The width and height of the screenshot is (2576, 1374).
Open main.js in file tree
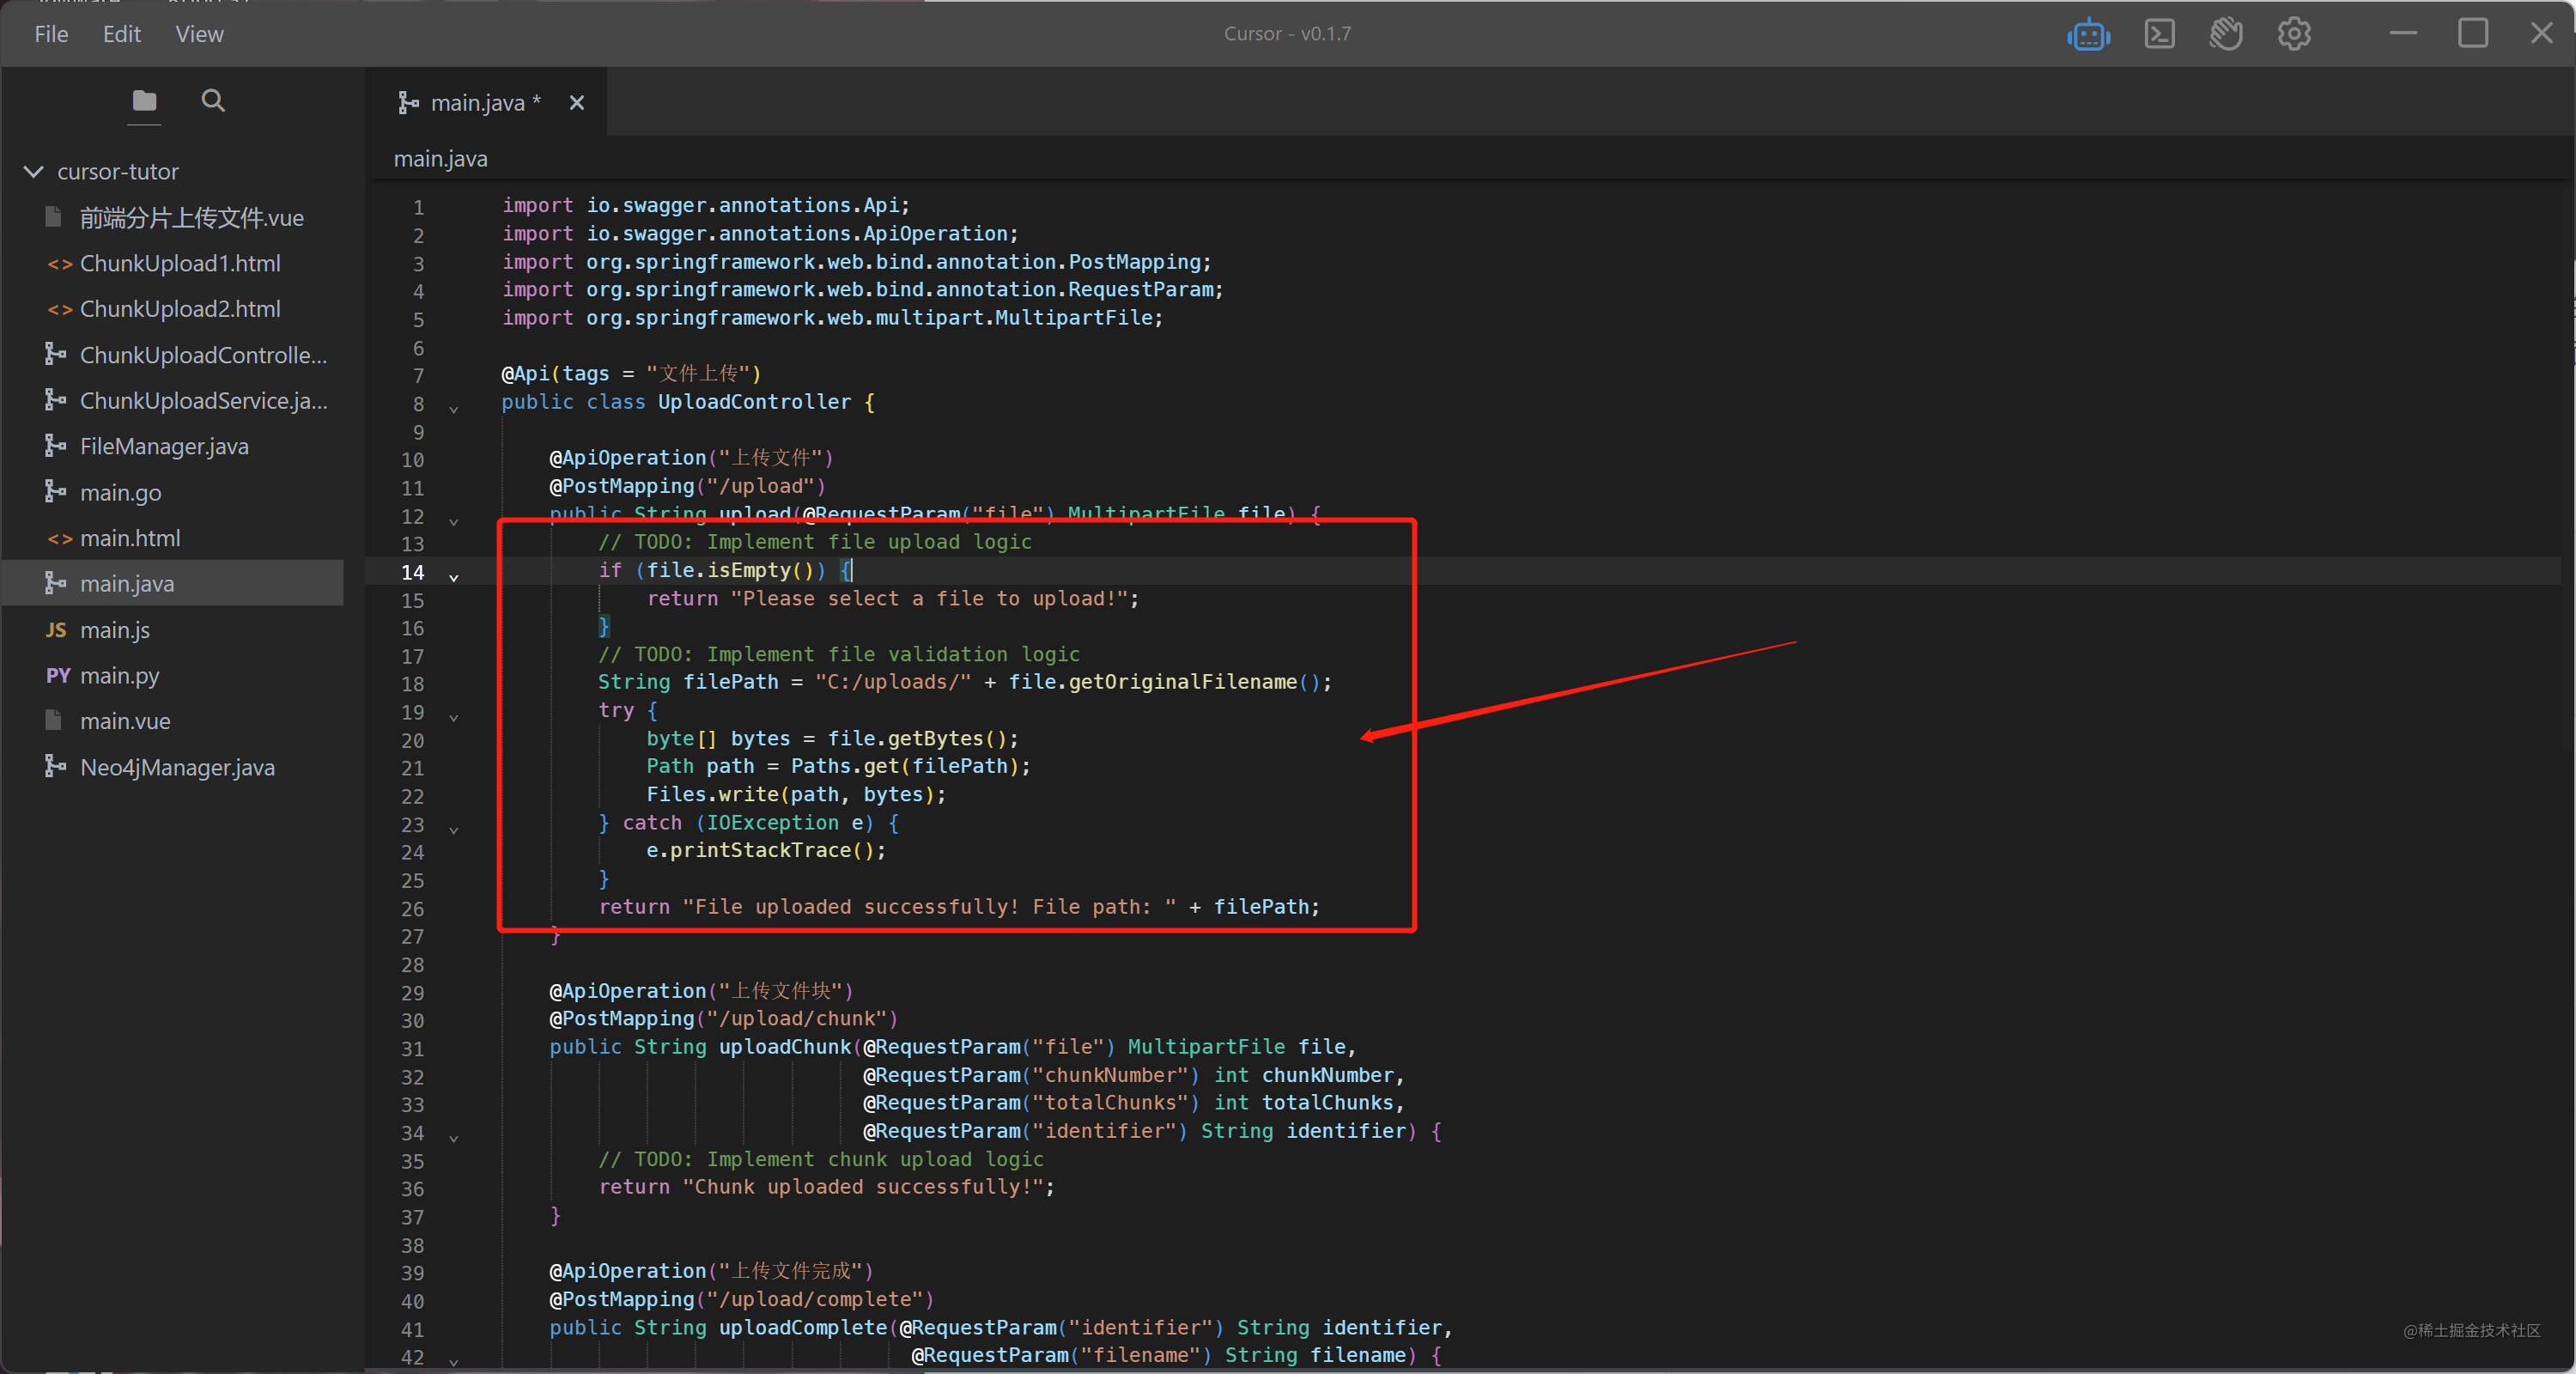click(115, 630)
